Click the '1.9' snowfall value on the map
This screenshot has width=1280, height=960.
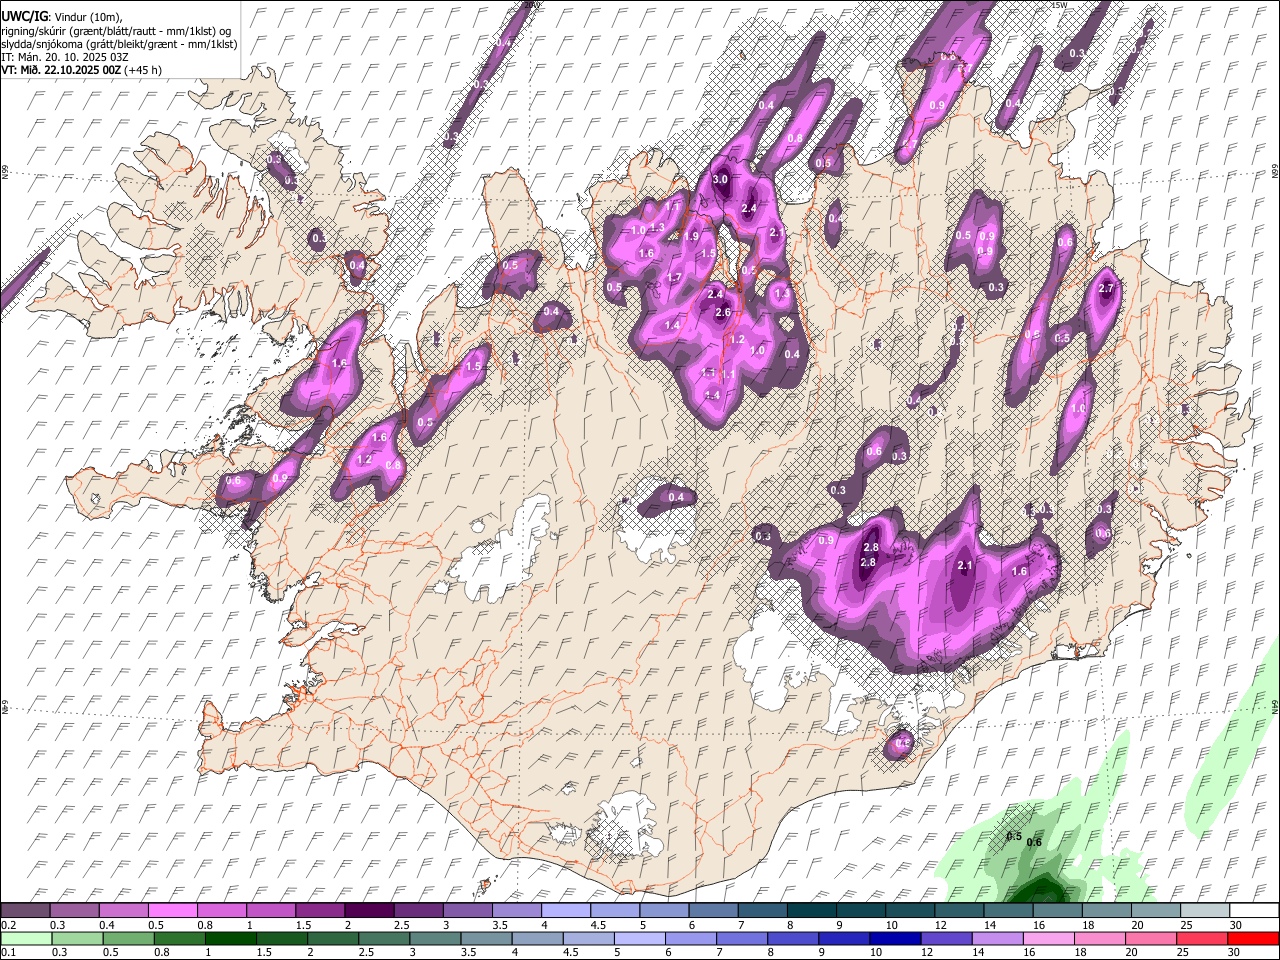[691, 236]
